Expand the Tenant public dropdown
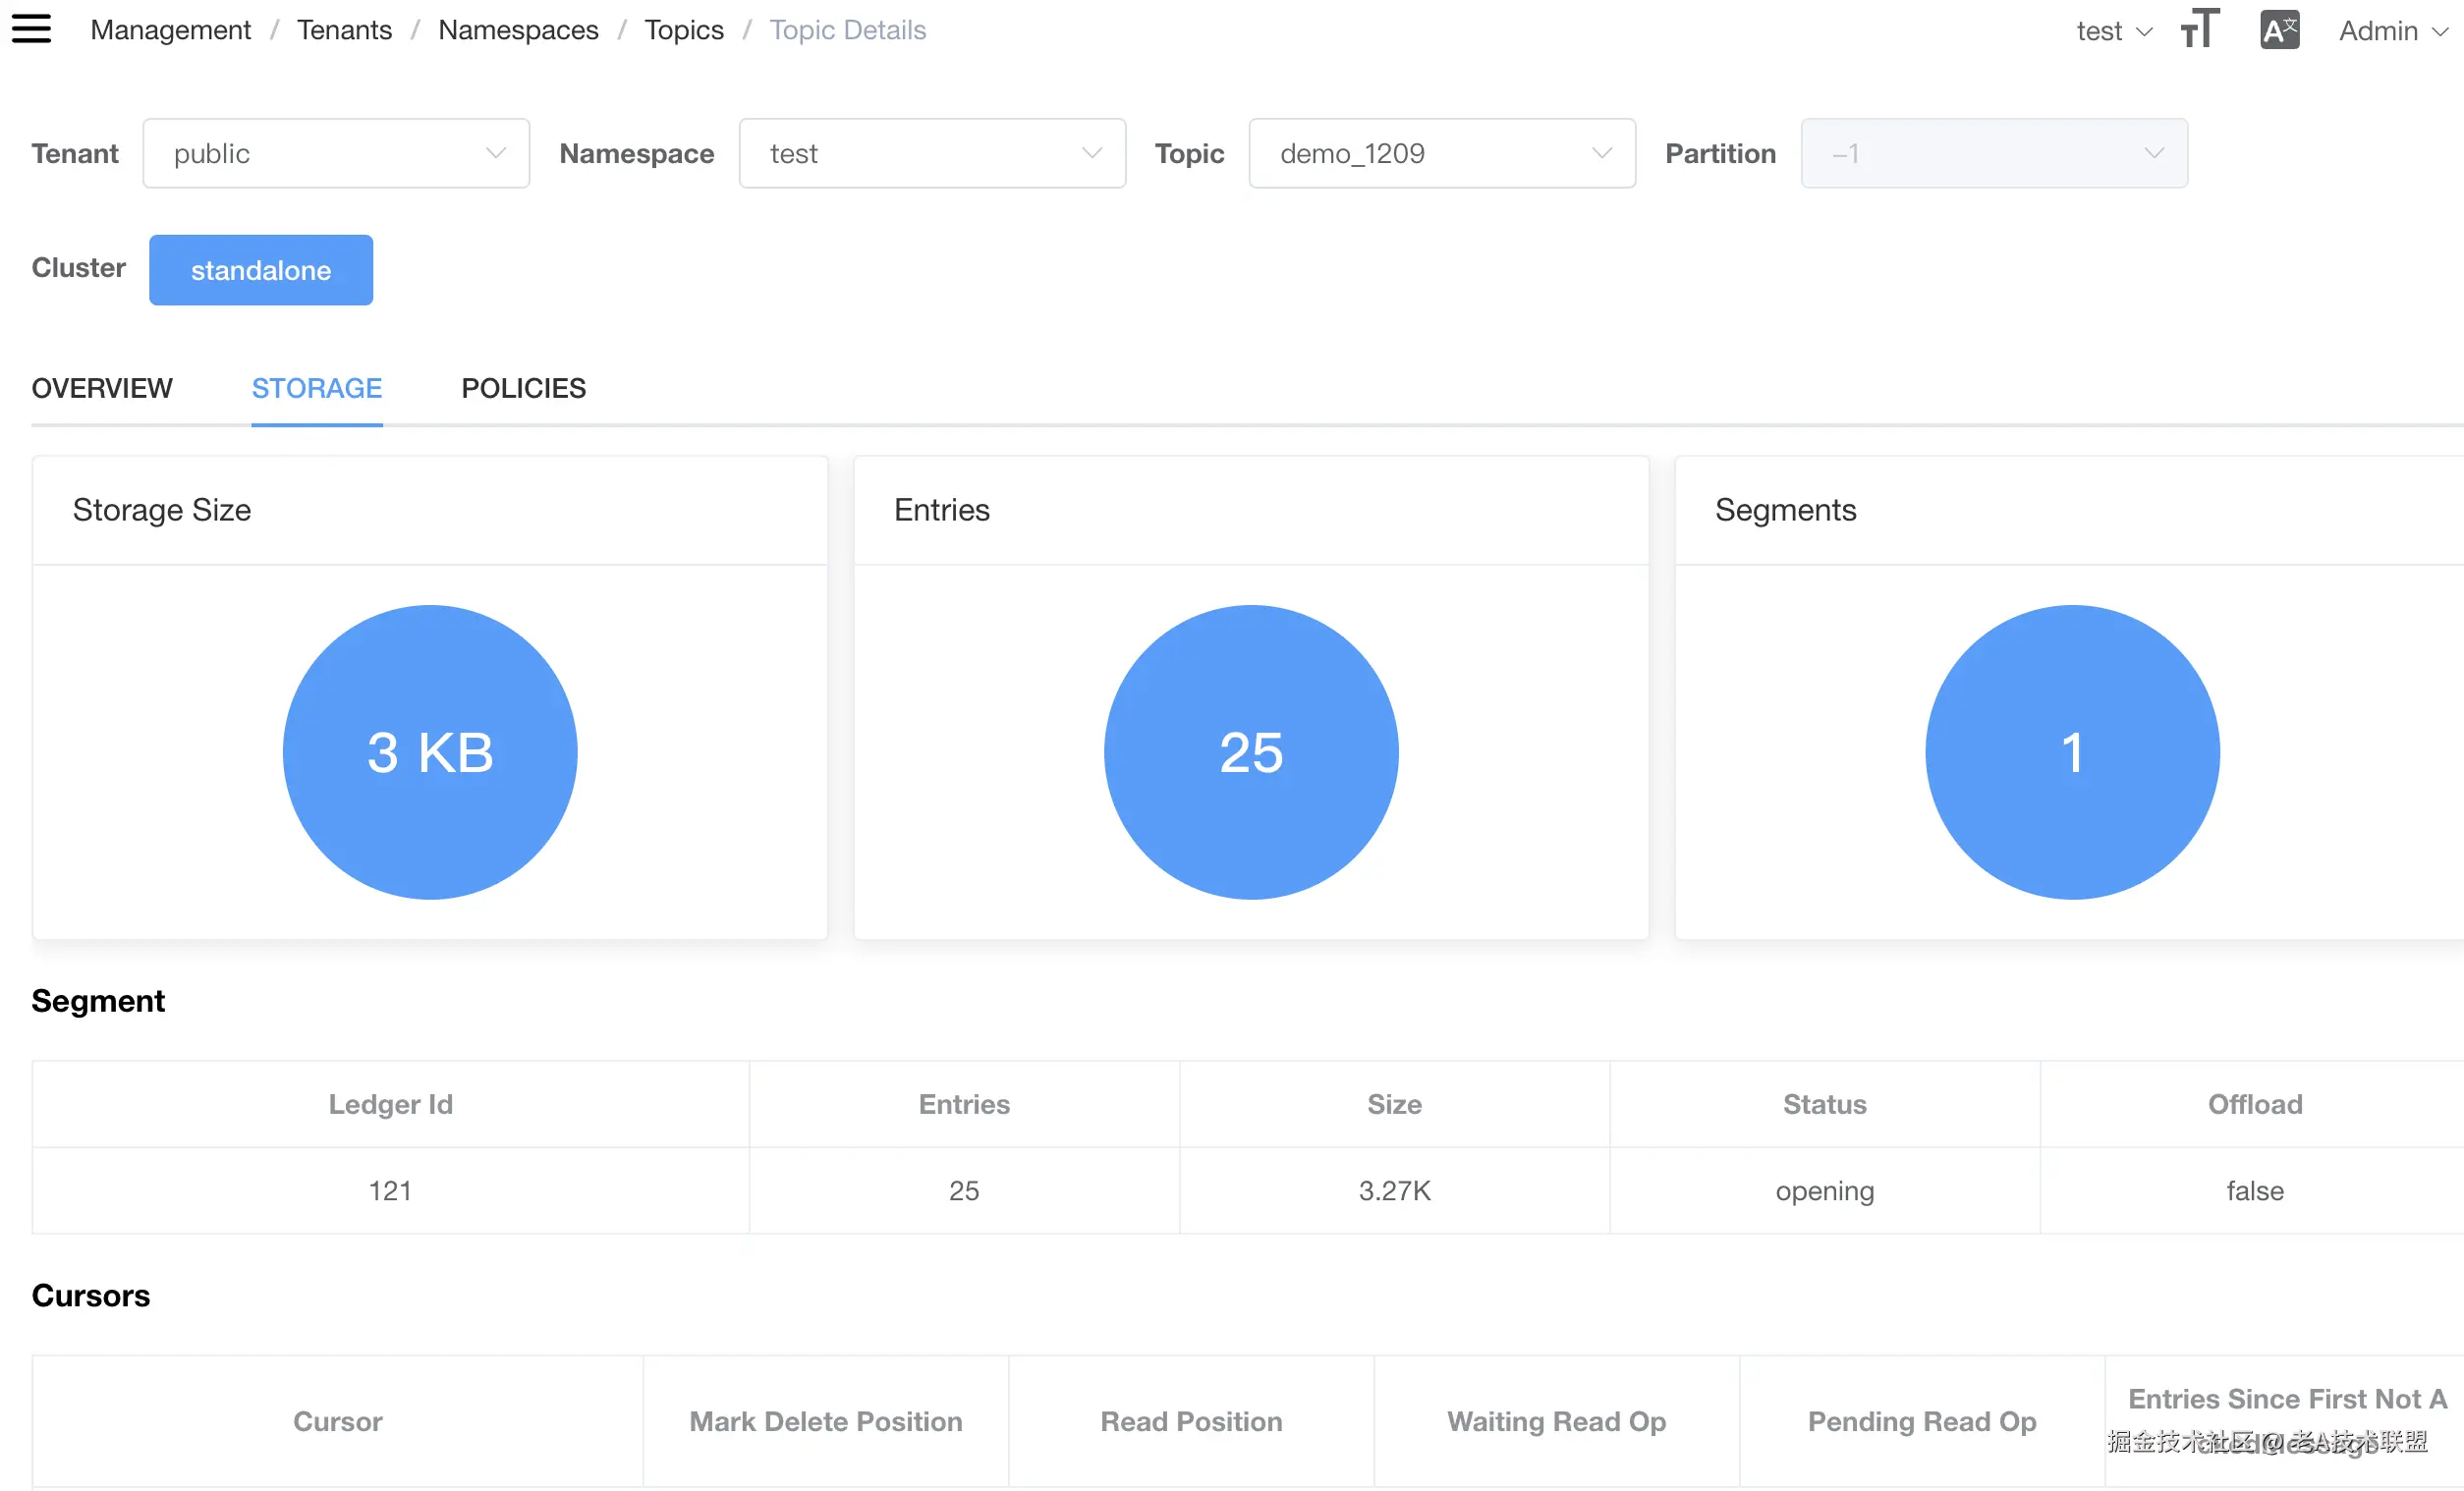The image size is (2464, 1491). [x=336, y=153]
